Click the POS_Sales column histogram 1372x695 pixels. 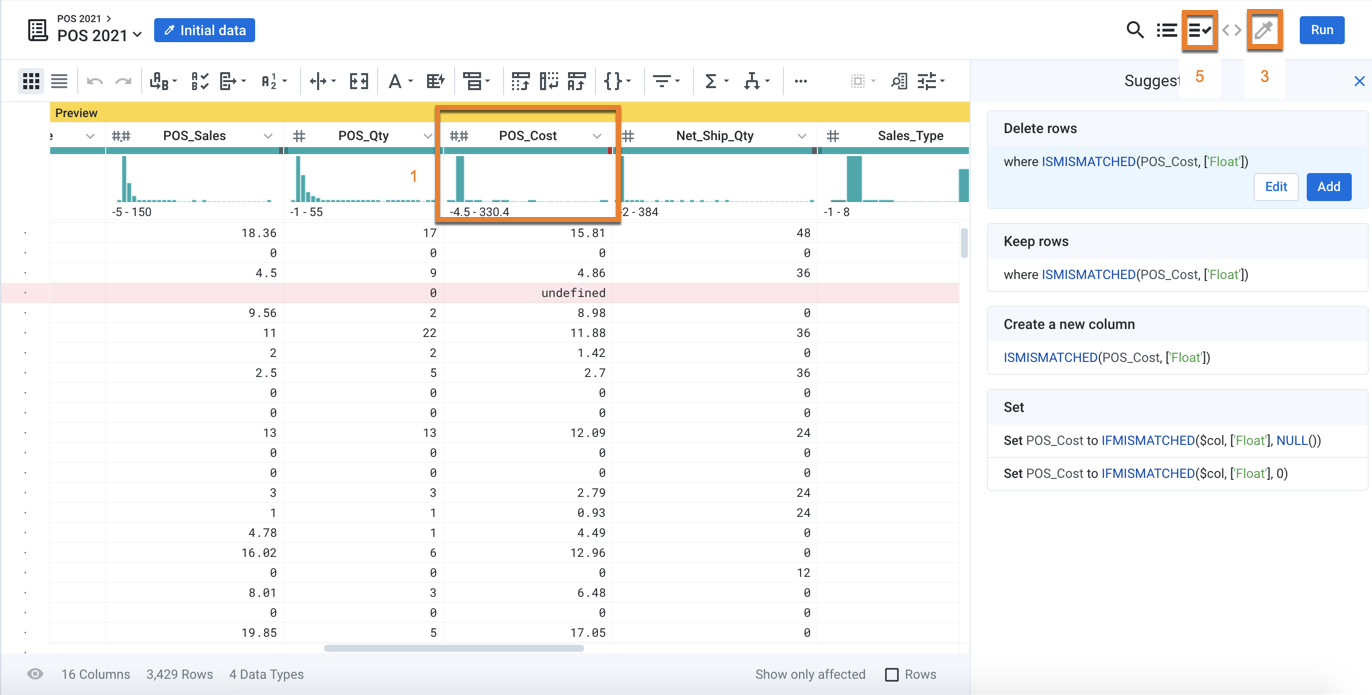tap(194, 180)
